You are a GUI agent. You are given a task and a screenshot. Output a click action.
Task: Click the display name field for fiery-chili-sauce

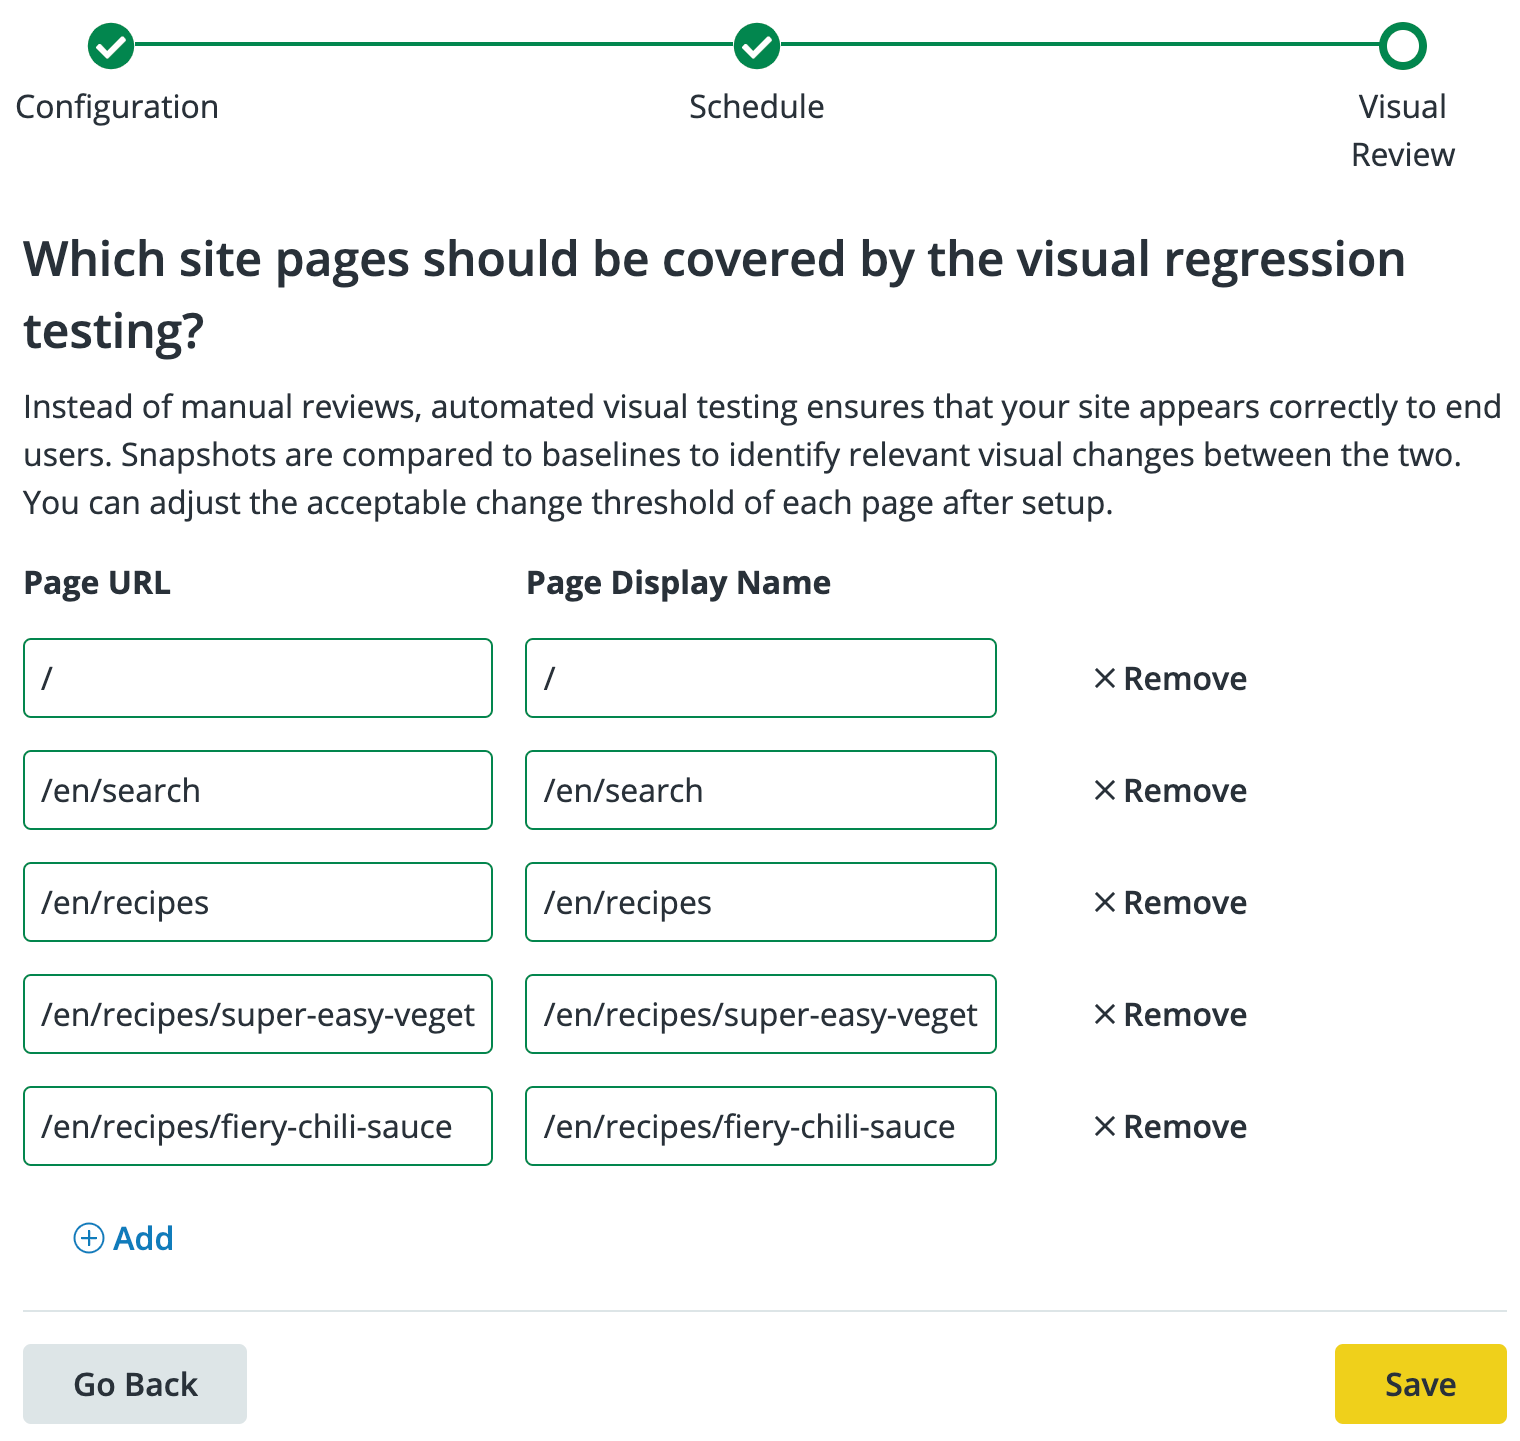[x=760, y=1126]
